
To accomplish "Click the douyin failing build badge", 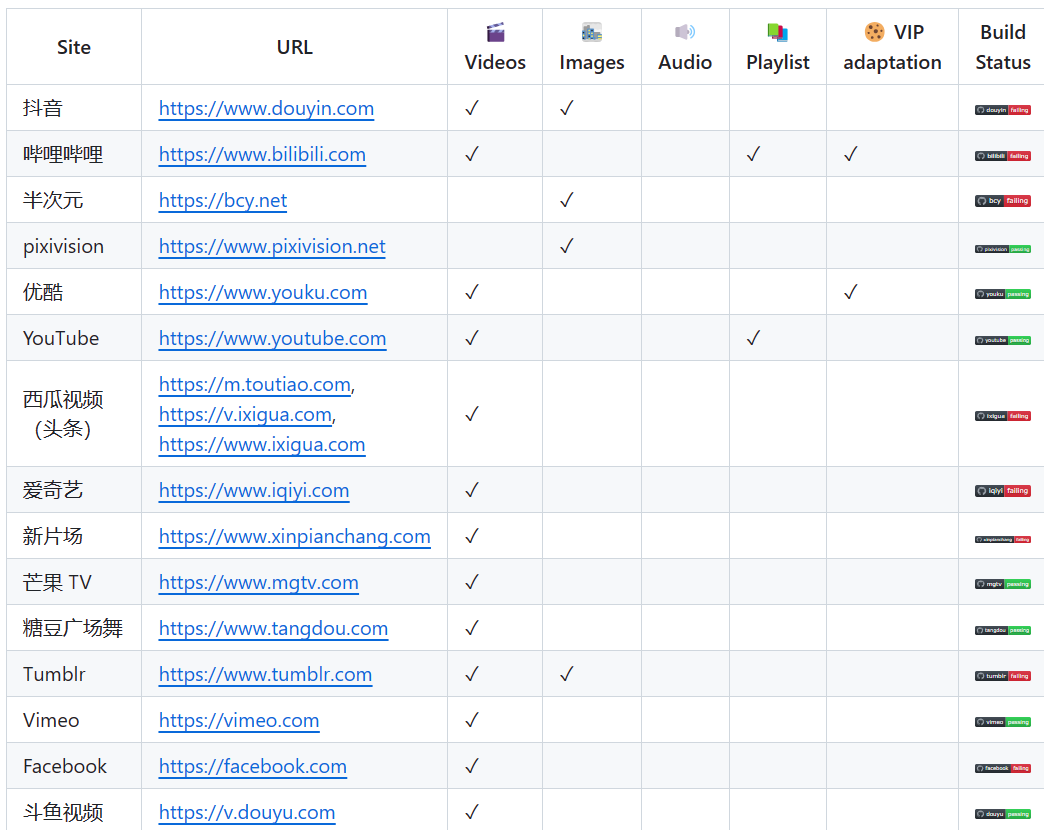I will (1002, 110).
